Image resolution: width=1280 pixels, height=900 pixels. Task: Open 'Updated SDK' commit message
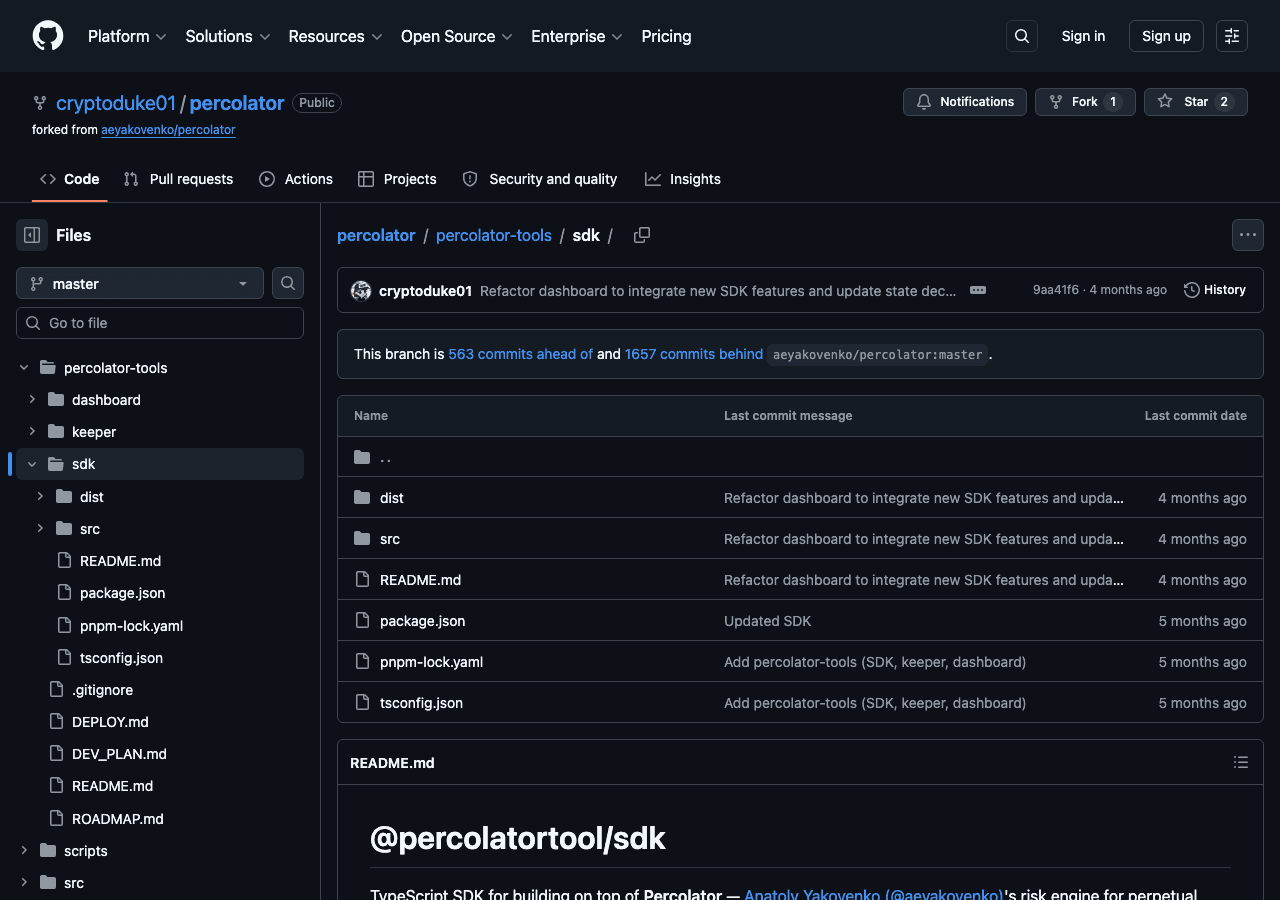click(x=767, y=621)
